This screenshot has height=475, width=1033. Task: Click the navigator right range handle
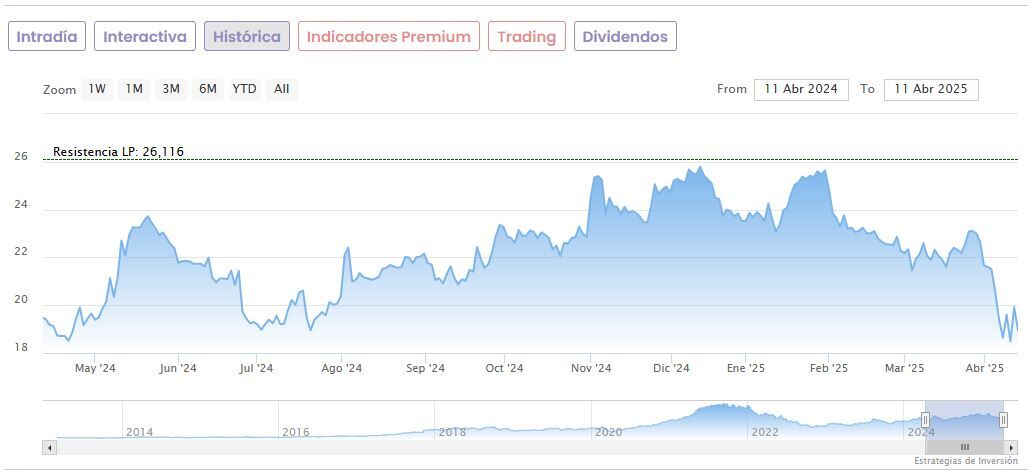[1003, 420]
